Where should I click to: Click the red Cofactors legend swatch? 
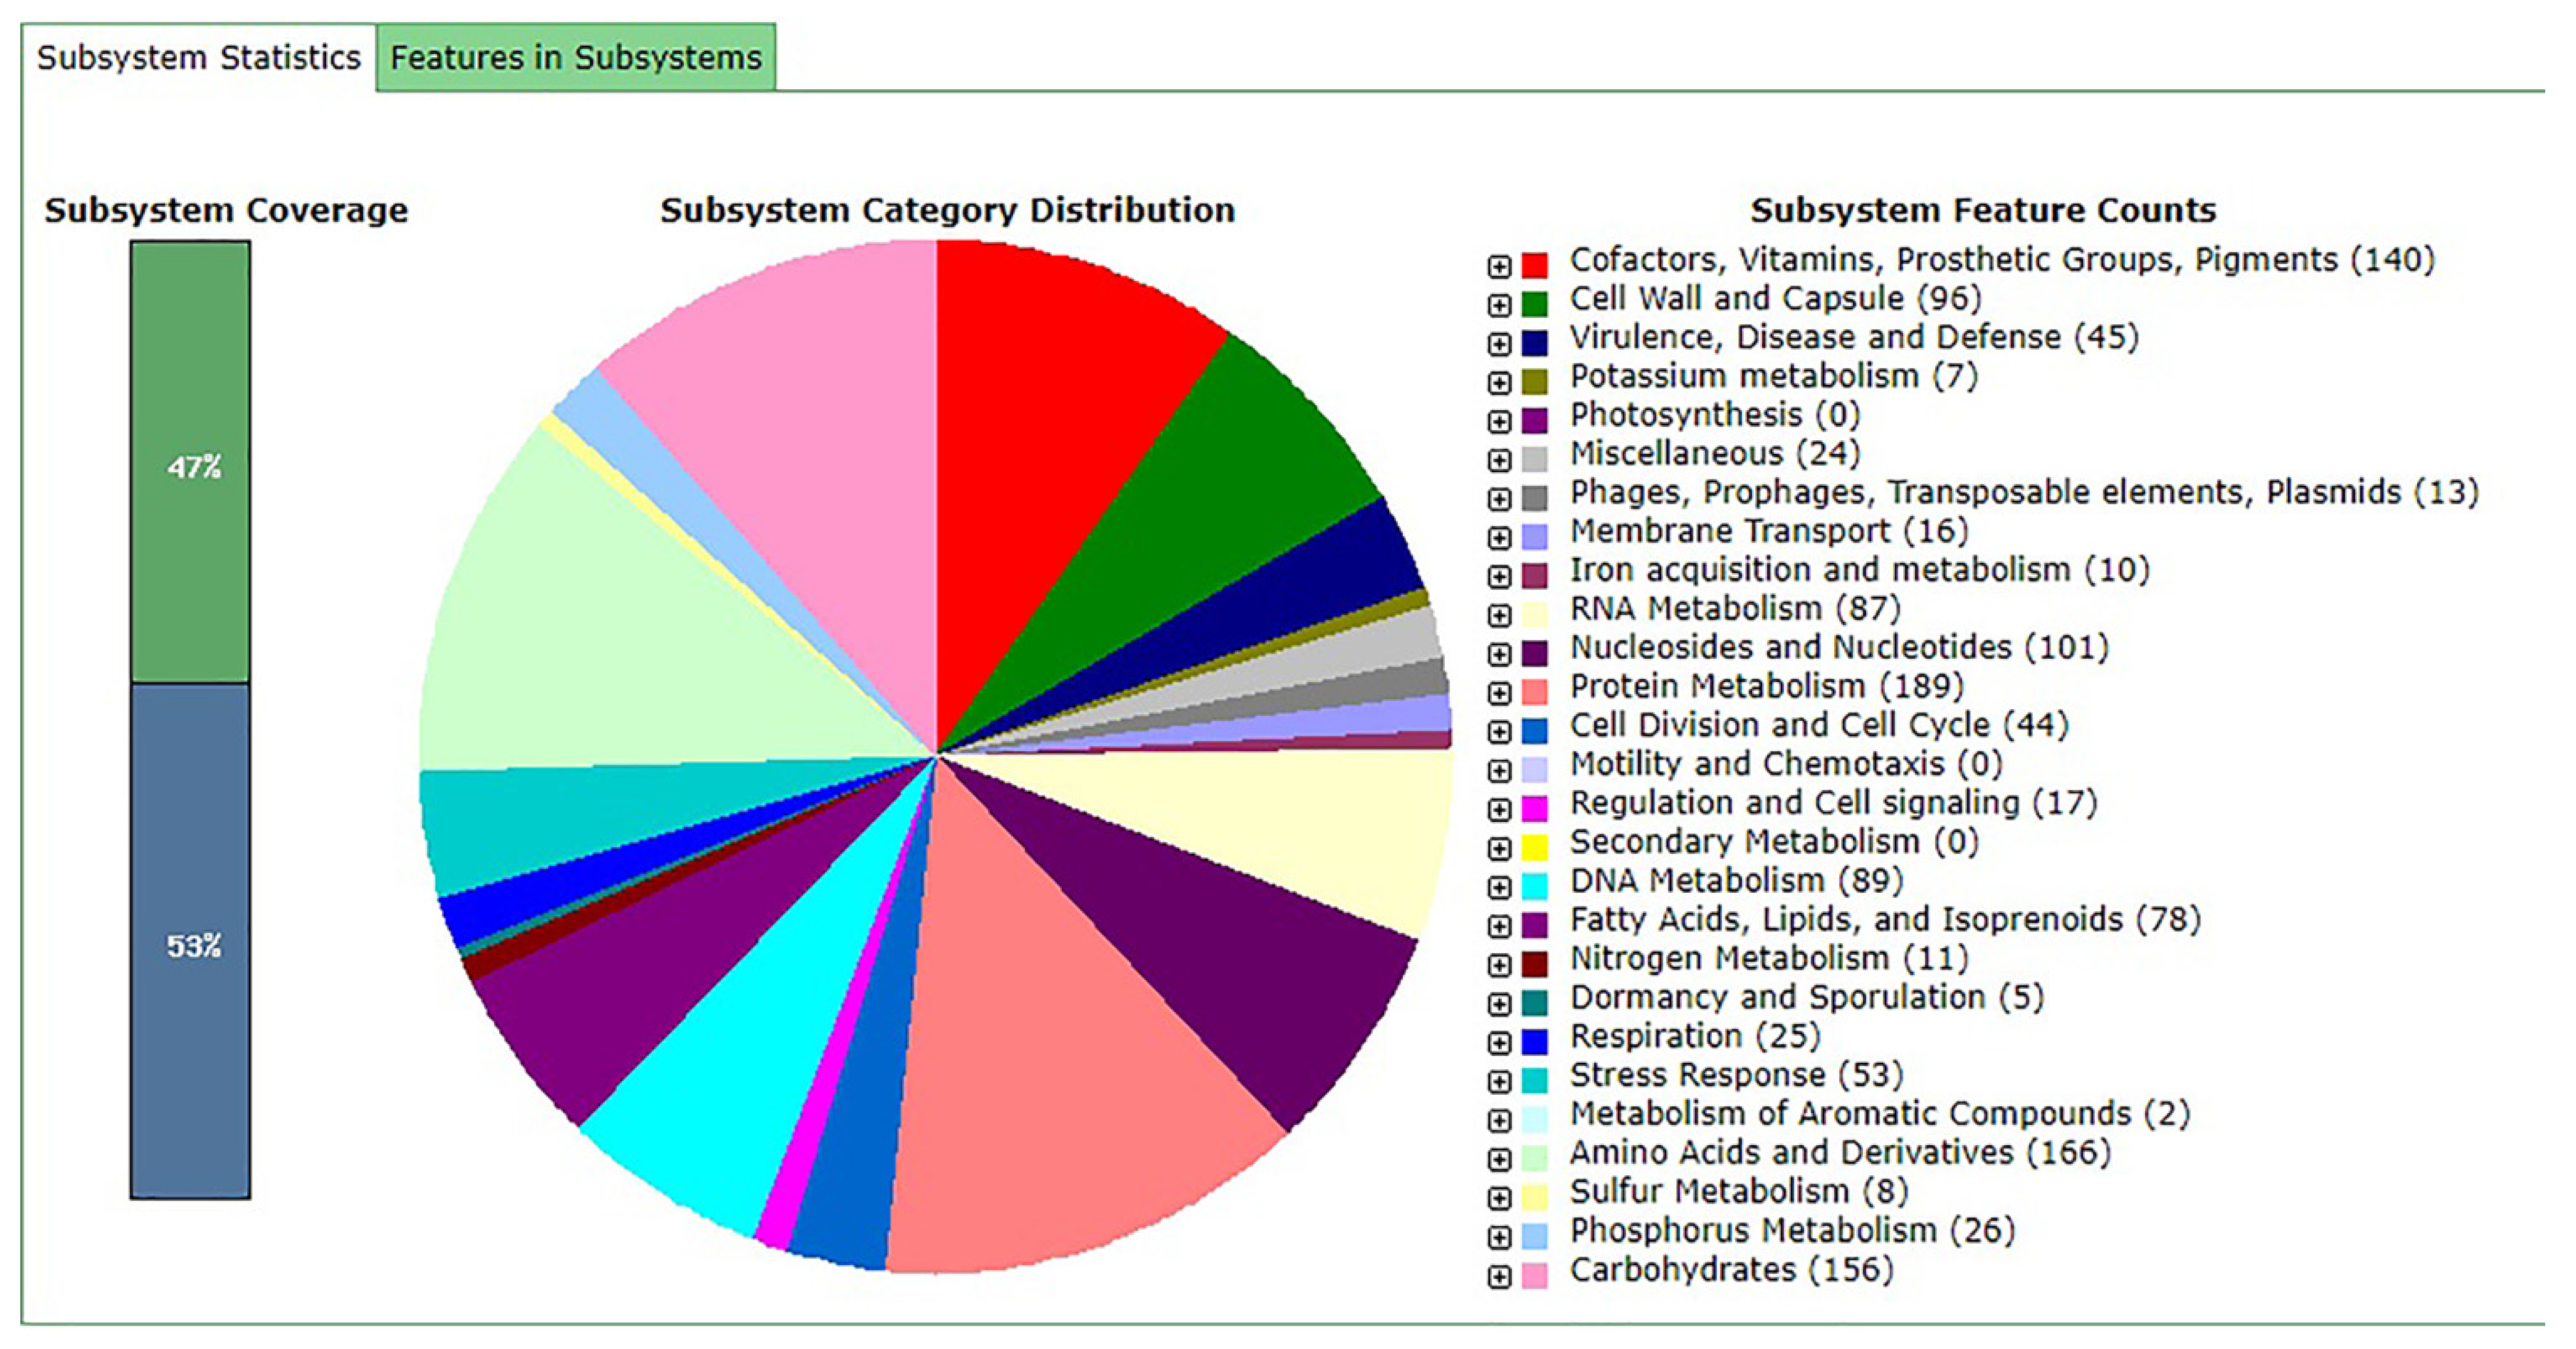1534,266
